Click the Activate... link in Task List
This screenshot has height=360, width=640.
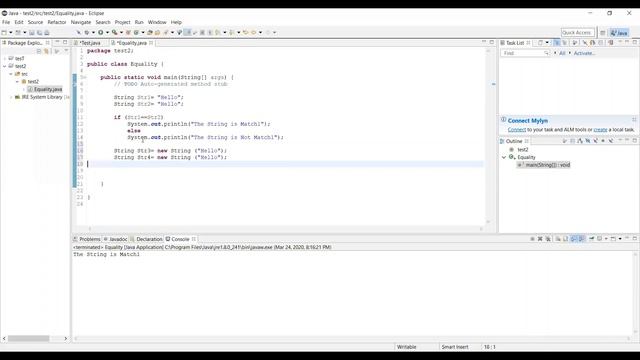(x=584, y=53)
